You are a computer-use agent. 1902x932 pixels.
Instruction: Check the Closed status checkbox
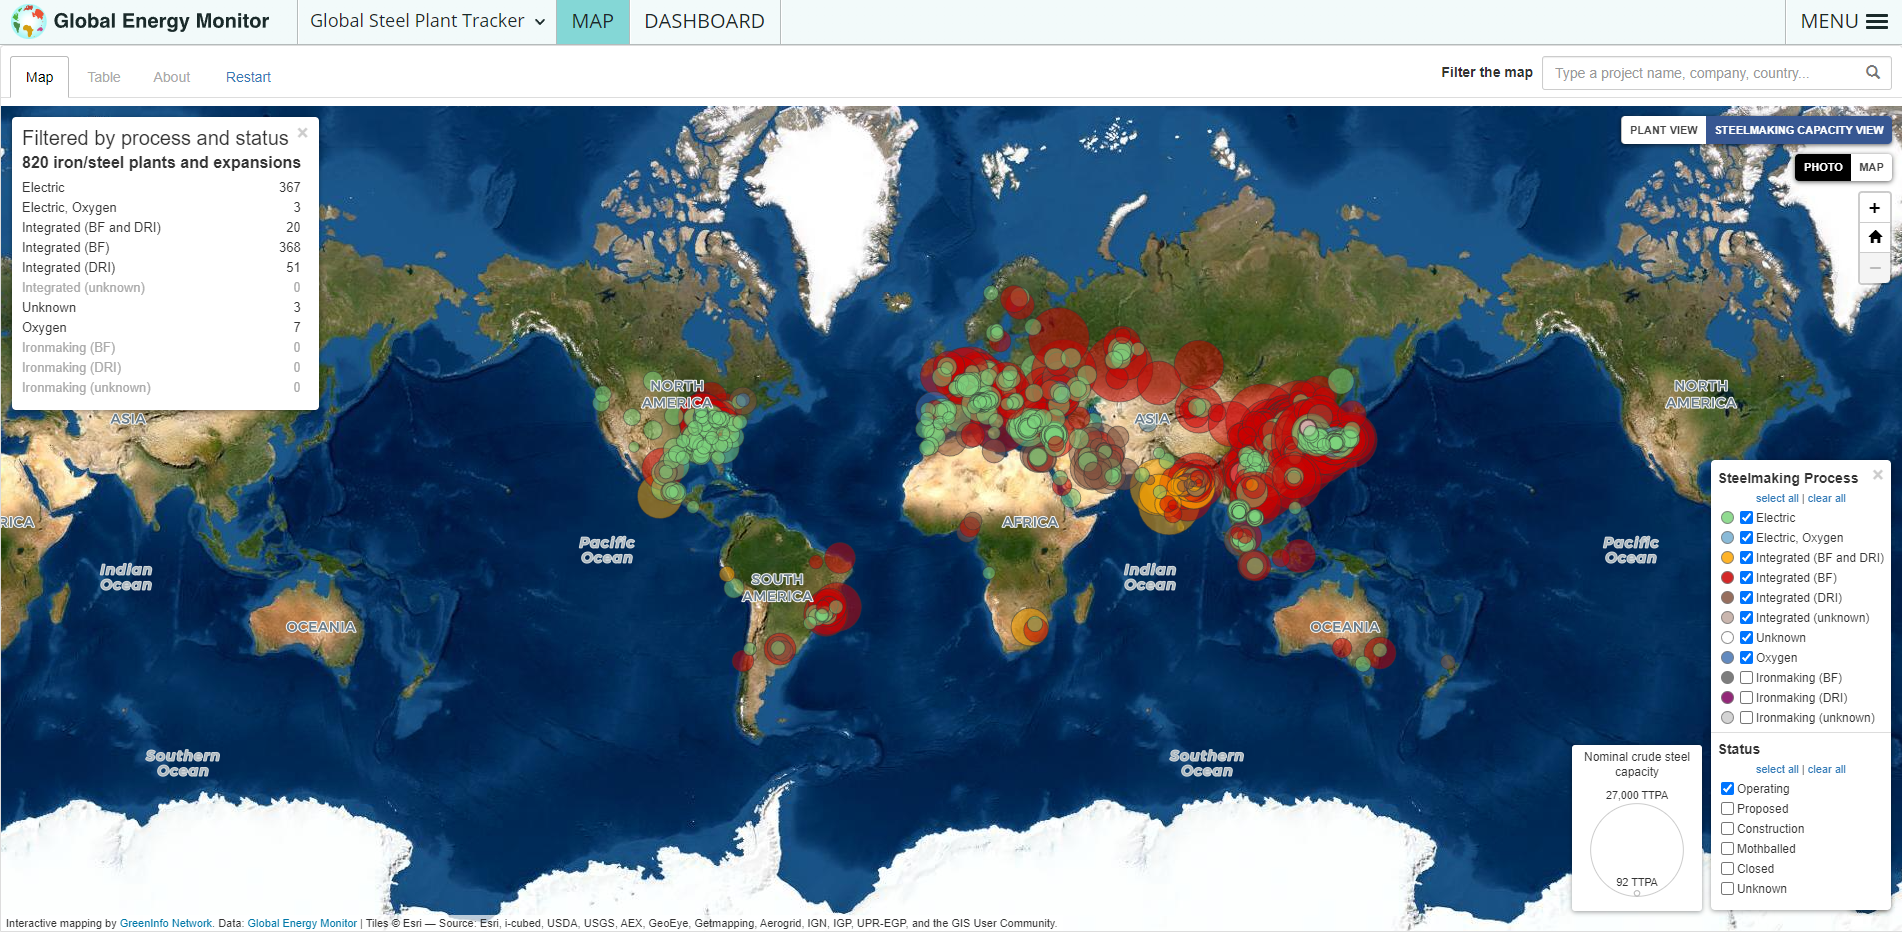click(1727, 869)
